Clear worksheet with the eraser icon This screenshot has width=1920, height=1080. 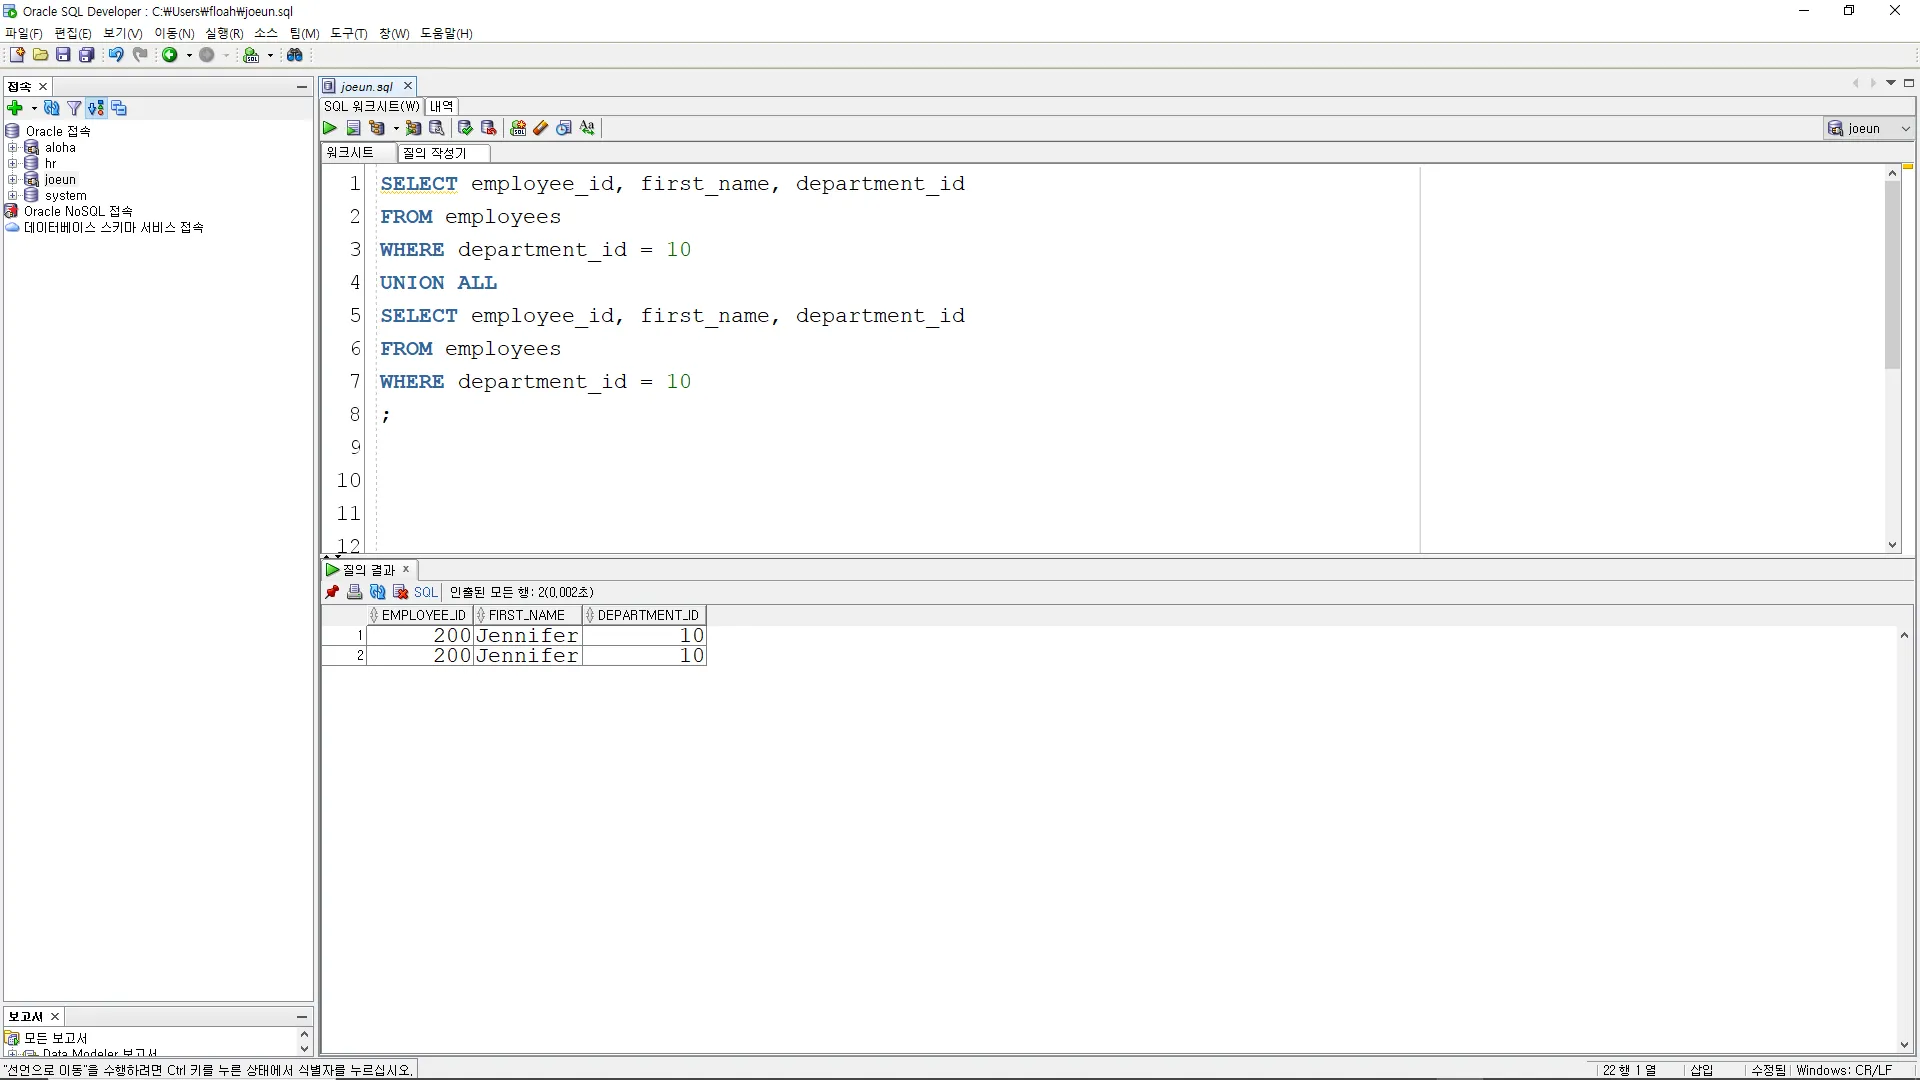coord(541,128)
